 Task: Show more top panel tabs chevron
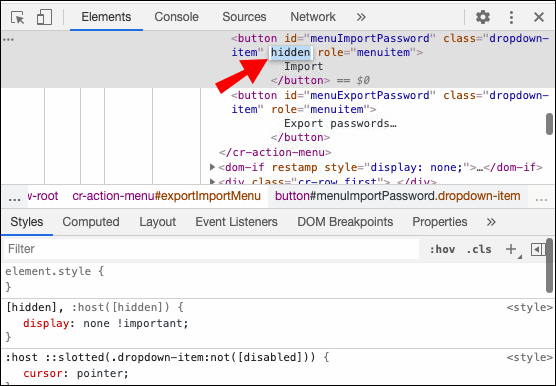click(x=361, y=17)
